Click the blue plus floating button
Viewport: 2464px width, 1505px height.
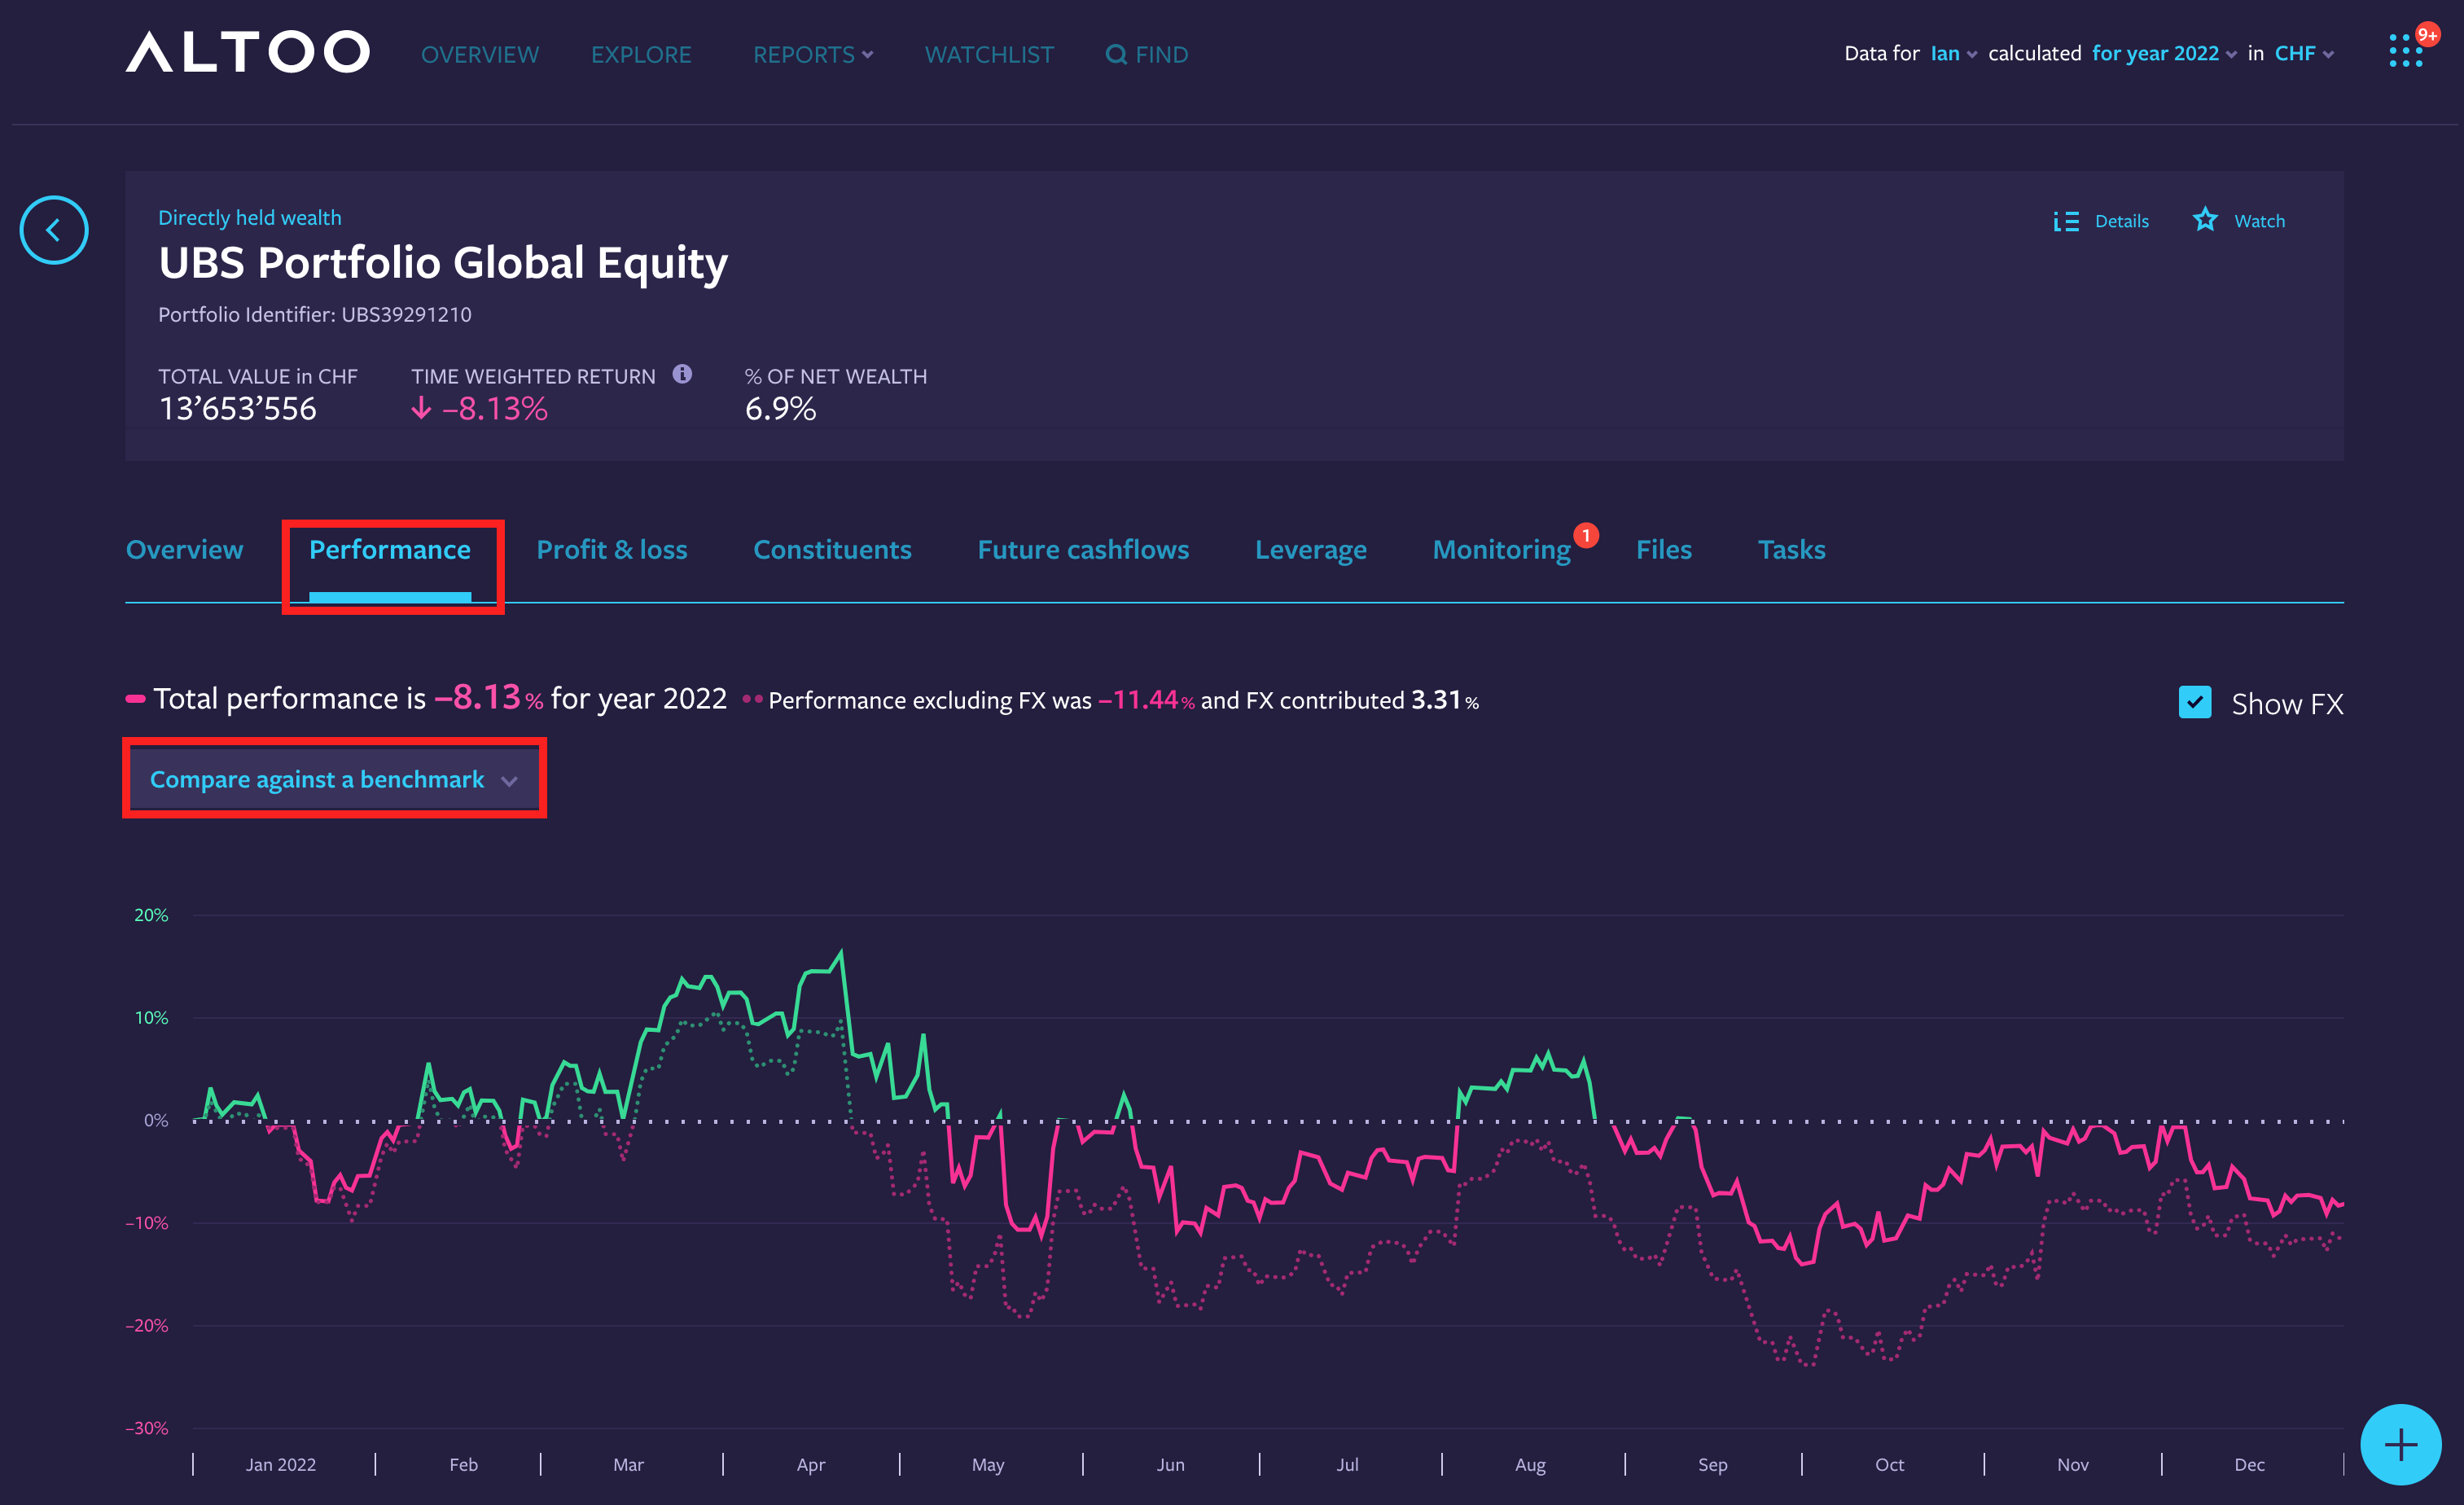point(2400,1444)
